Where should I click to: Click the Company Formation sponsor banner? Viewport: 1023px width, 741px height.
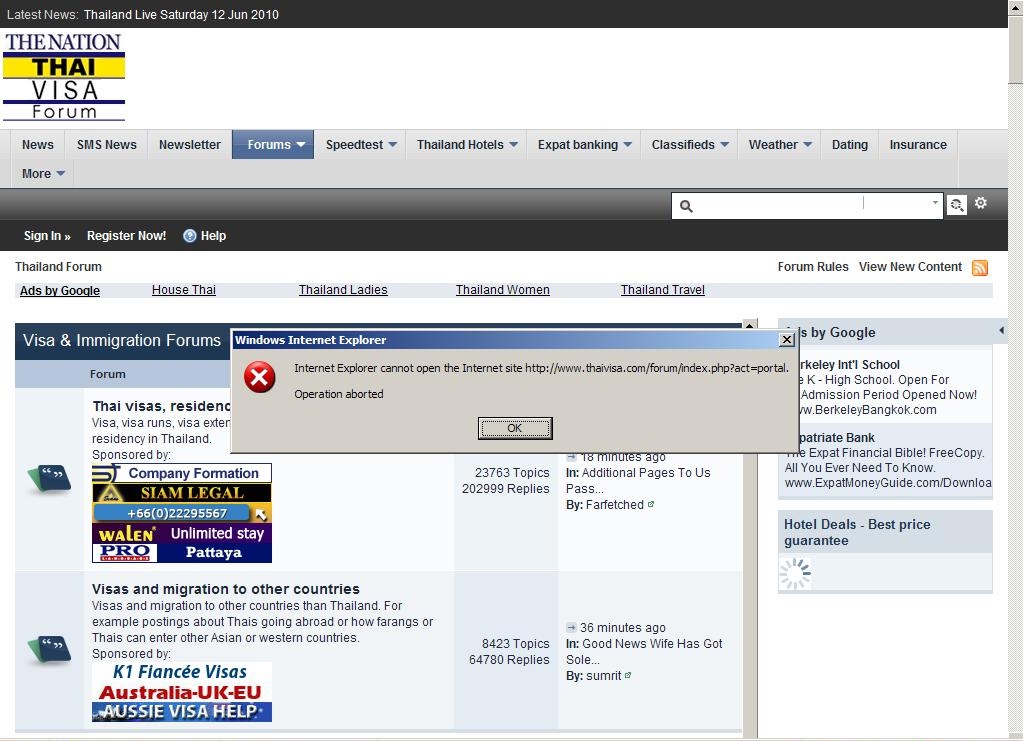[182, 473]
